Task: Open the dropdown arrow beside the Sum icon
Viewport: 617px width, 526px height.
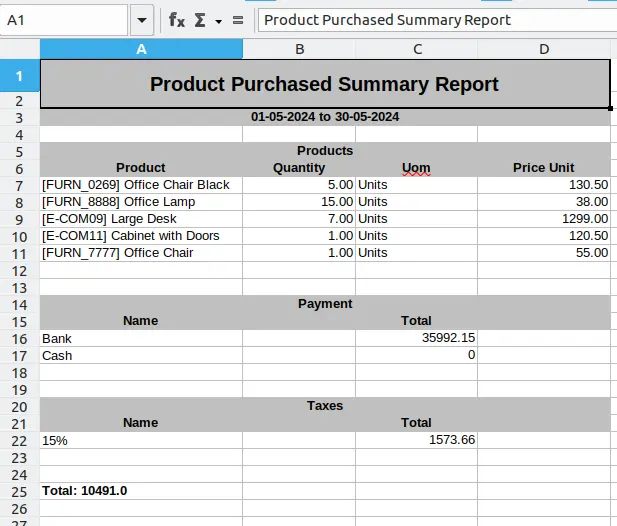Action: click(x=218, y=20)
